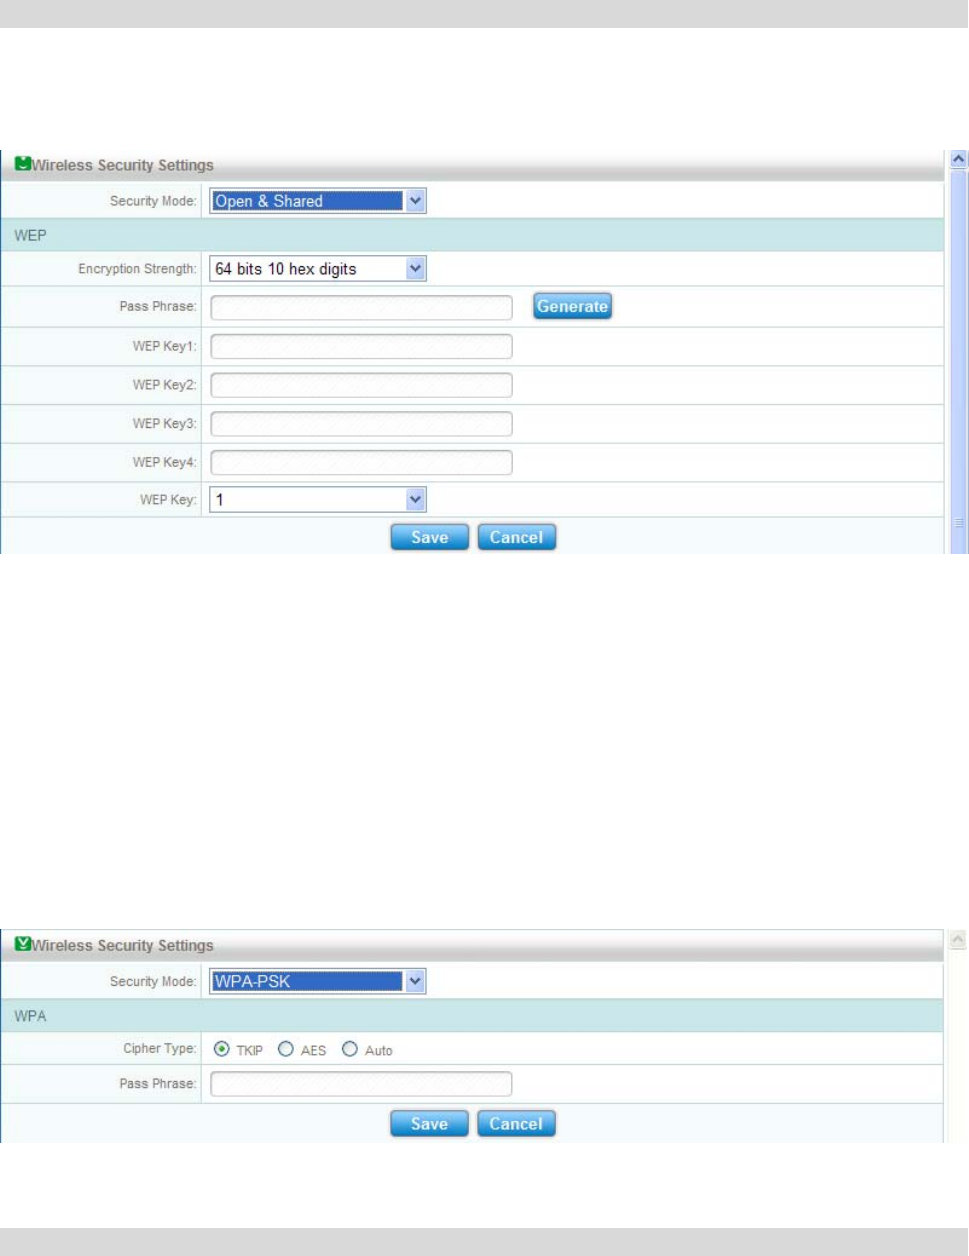Click Pass Phrase field in WPA section

click(361, 1084)
